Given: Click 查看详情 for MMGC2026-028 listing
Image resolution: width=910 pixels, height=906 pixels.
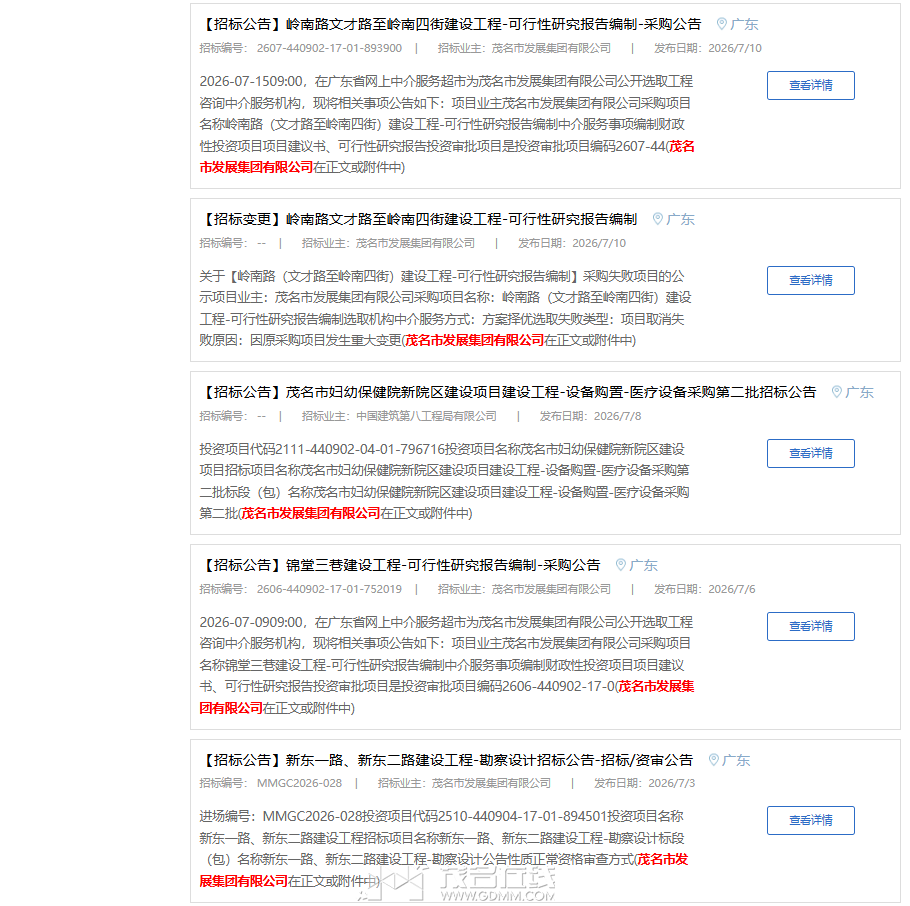Looking at the screenshot, I should (810, 820).
